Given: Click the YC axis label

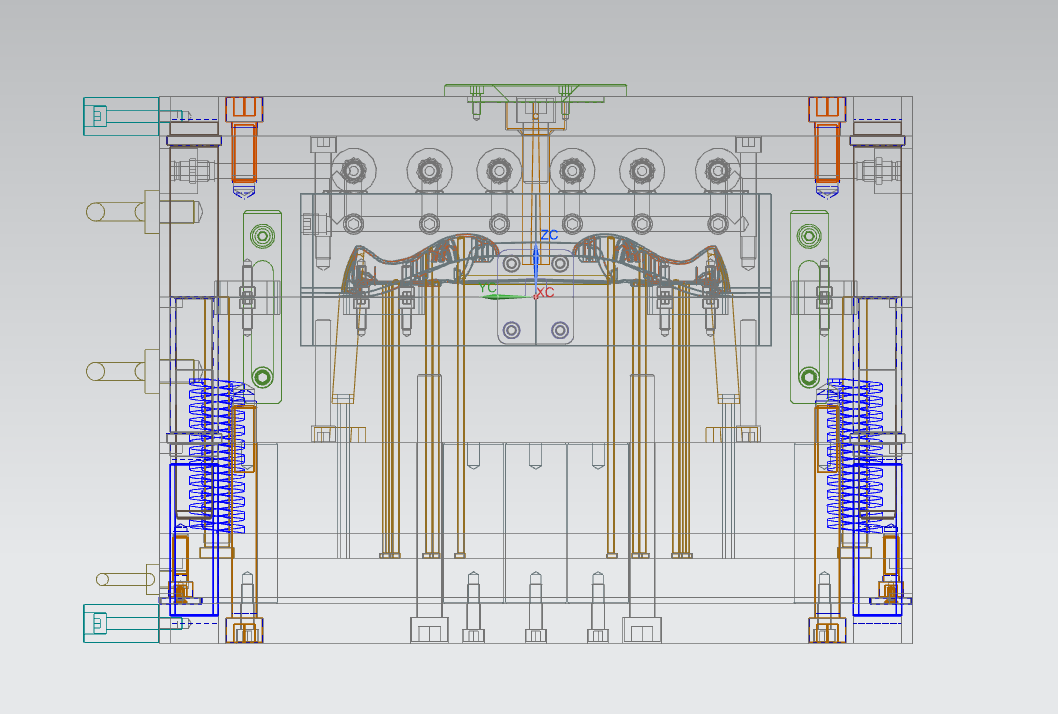Looking at the screenshot, I should [x=487, y=288].
